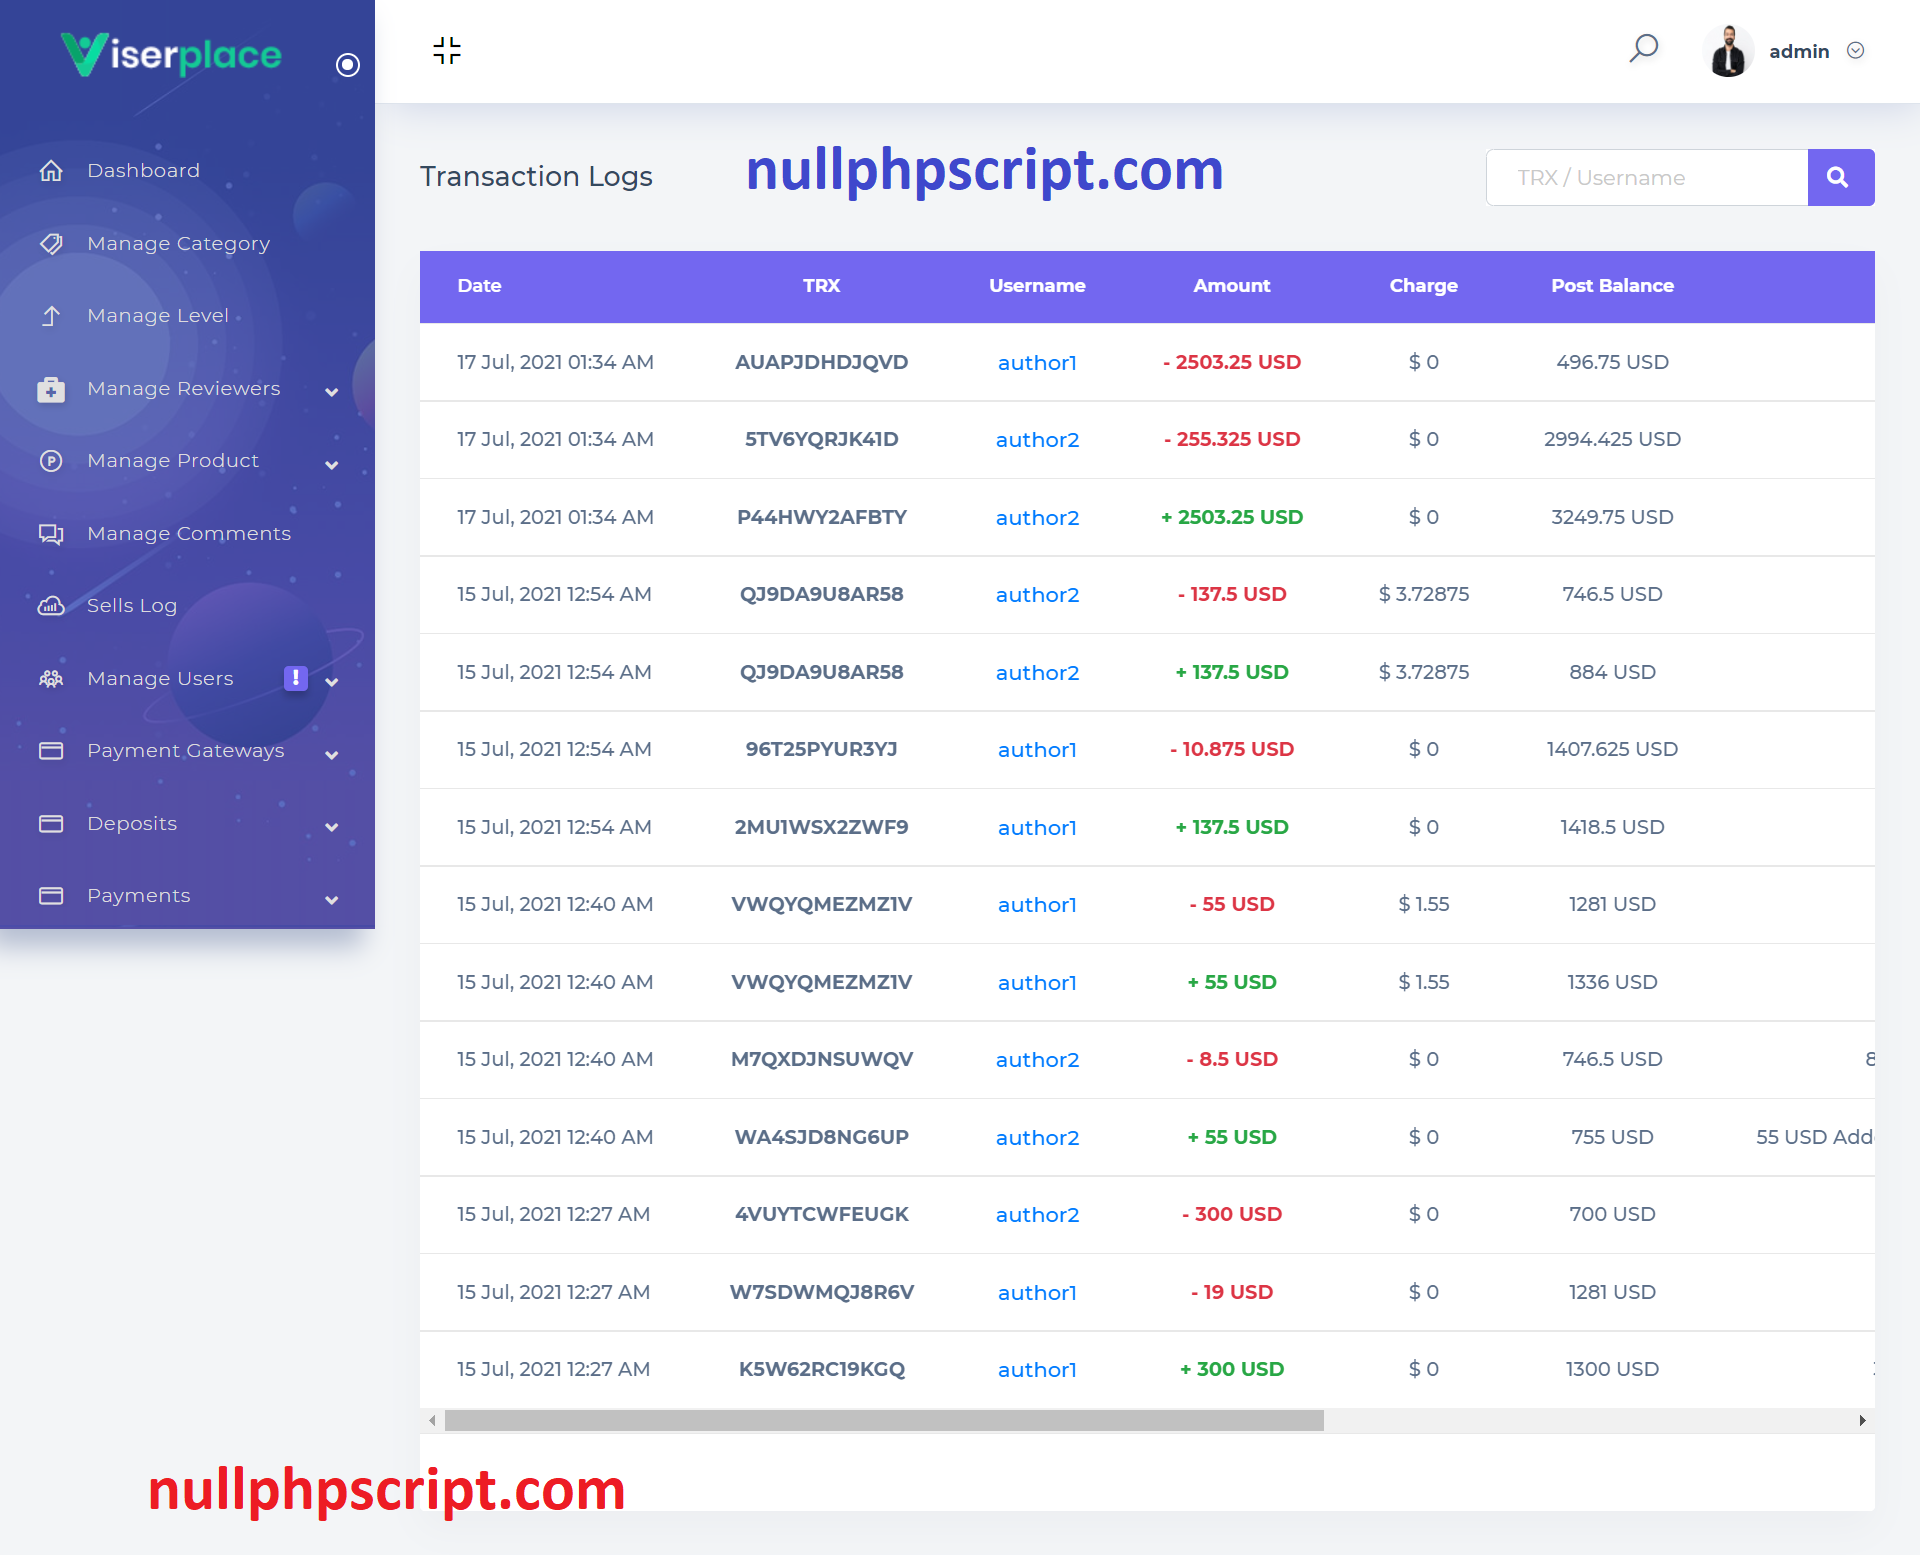The width and height of the screenshot is (1920, 1555).
Task: Click the Manage Comments chat icon
Action: [51, 534]
